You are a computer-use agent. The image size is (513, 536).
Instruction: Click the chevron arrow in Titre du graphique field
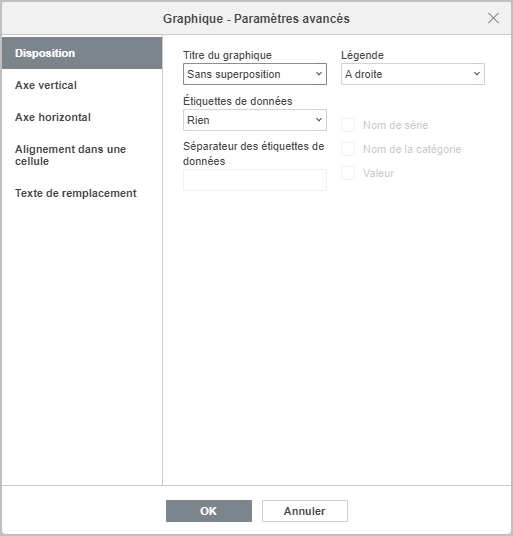pyautogui.click(x=319, y=74)
